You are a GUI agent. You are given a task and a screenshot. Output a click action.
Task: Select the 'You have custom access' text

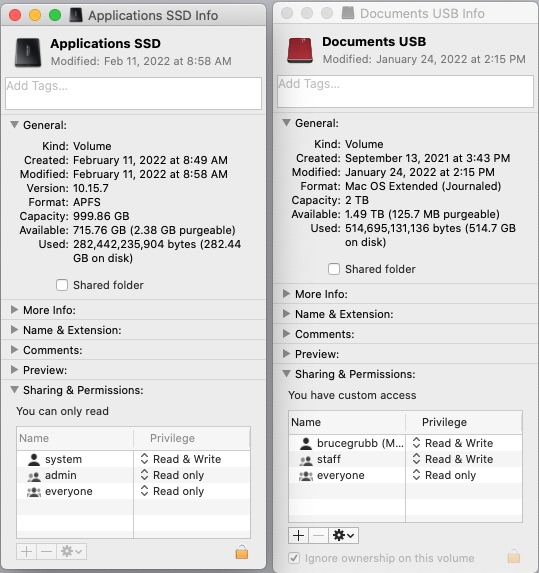point(352,395)
